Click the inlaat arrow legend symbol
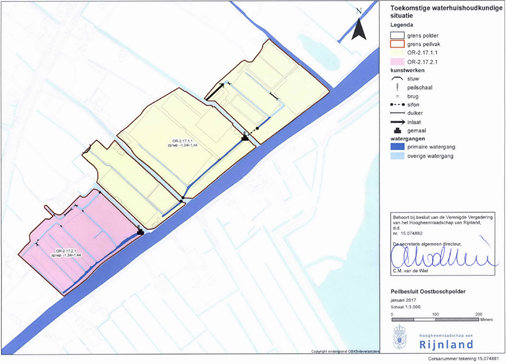This screenshot has height=364, width=506. tap(397, 122)
